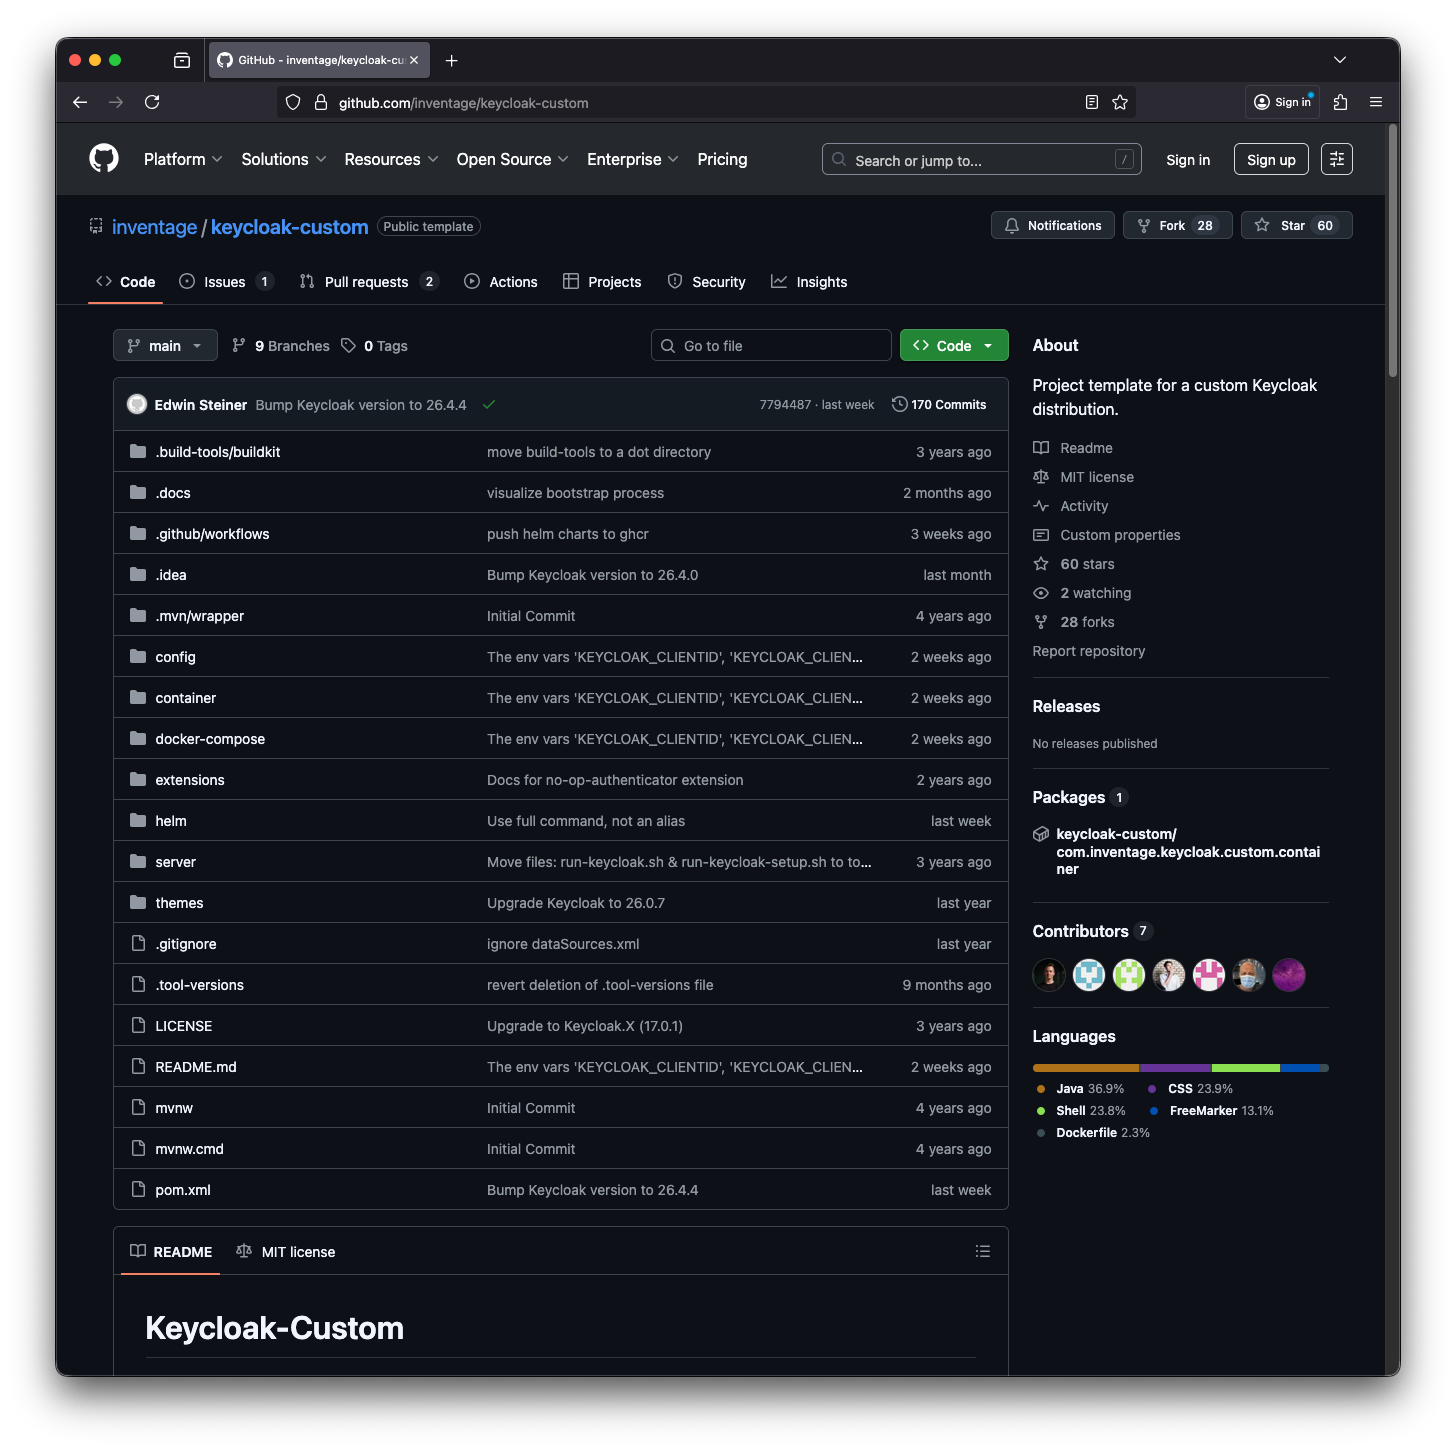Viewport: 1456px width, 1450px height.
Task: Click the keycloak-custom package cube icon
Action: [x=1041, y=833]
